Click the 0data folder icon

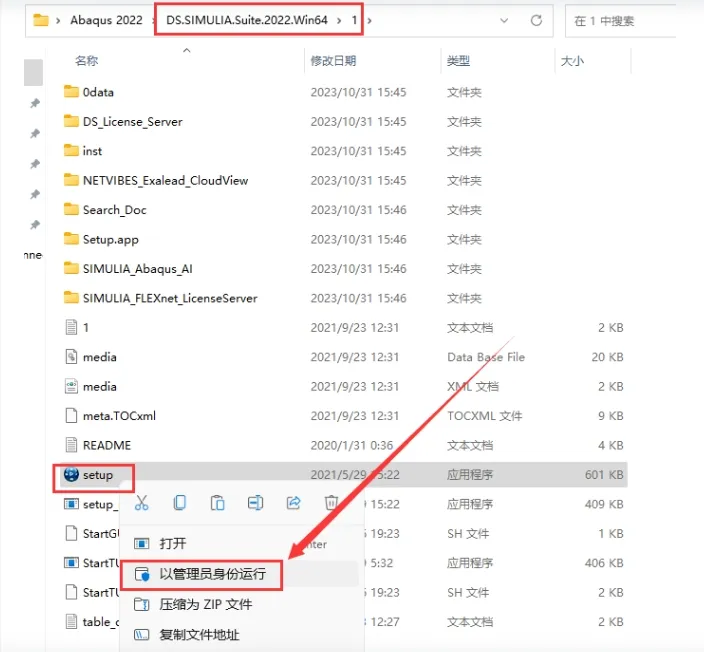[71, 92]
